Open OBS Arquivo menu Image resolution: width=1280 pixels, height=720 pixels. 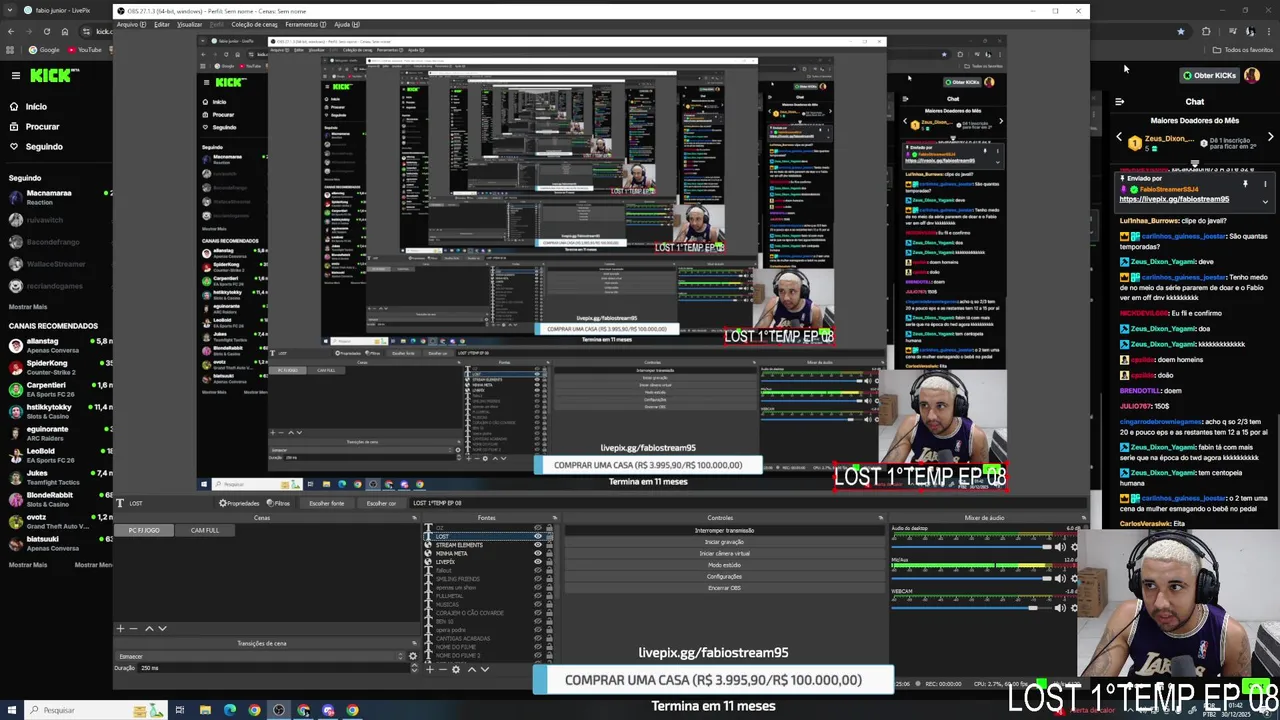(130, 24)
